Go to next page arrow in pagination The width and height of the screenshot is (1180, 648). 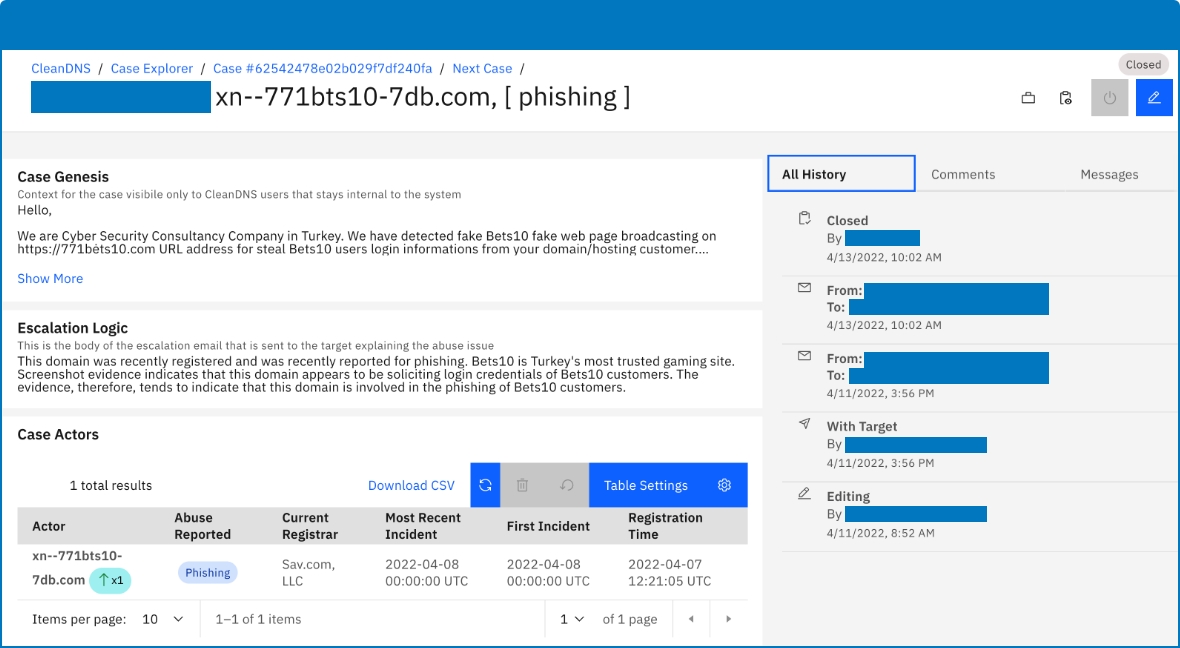728,619
